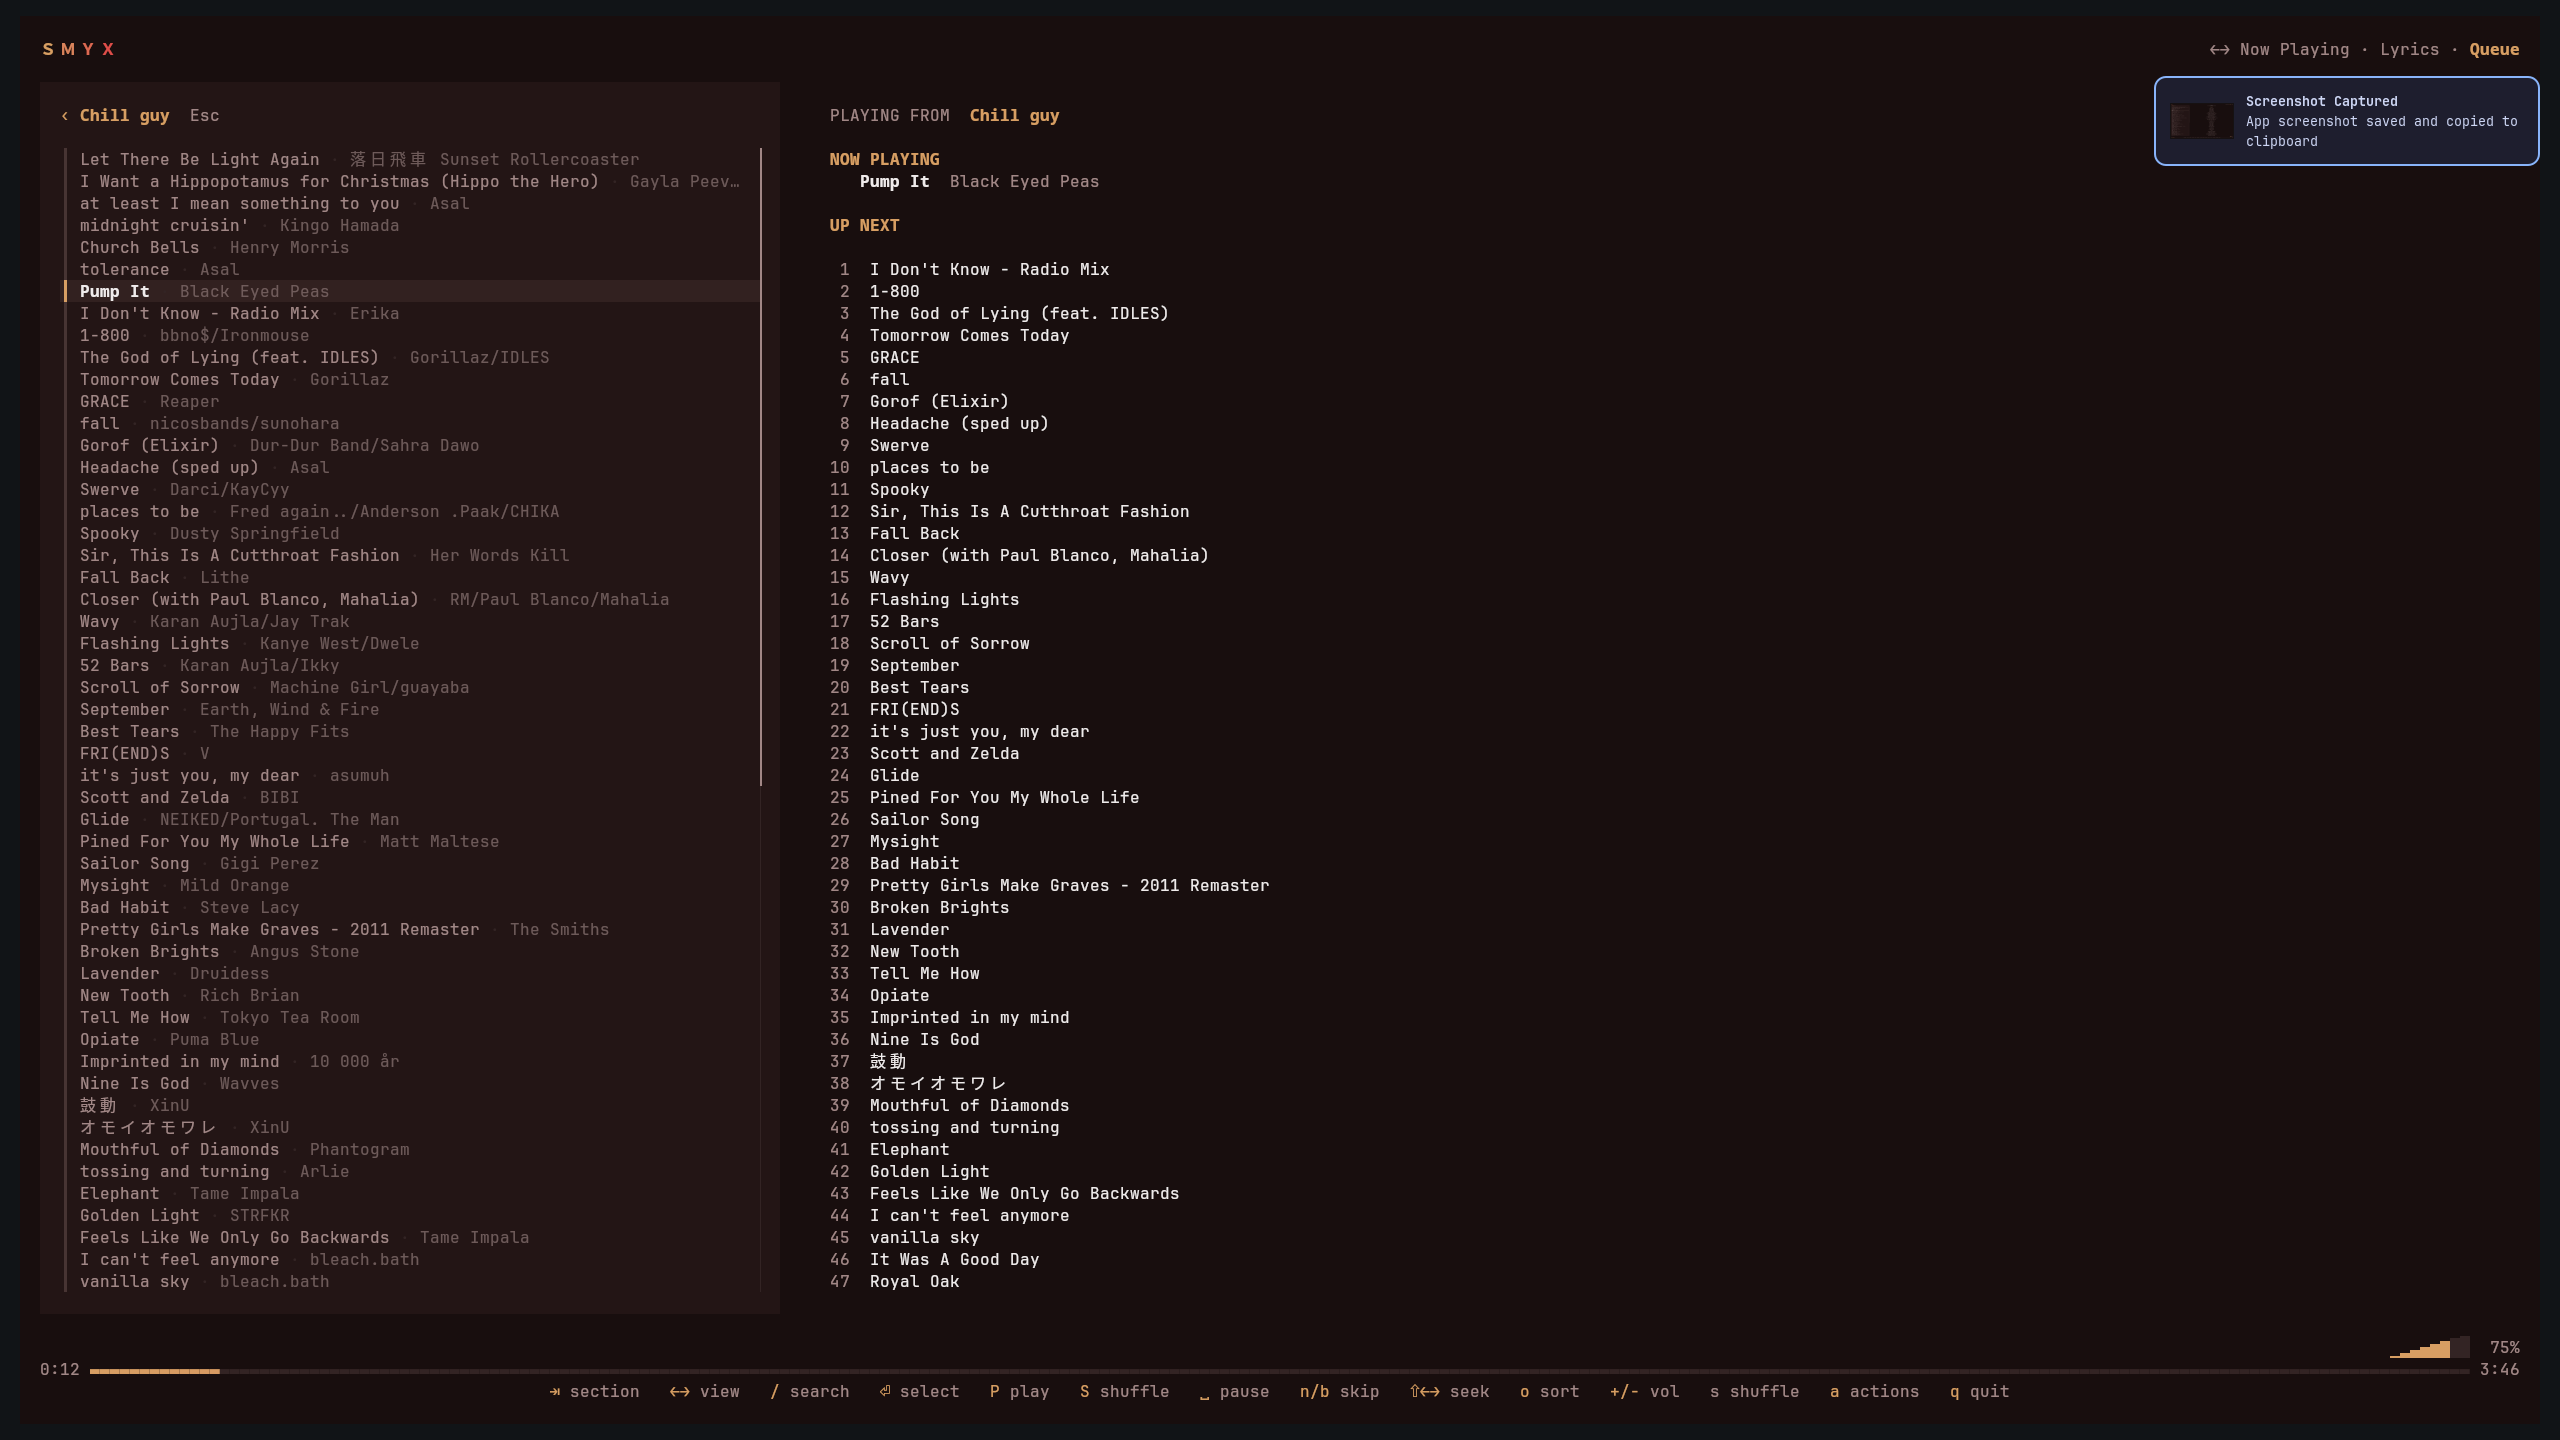Click the Esc hint to close playlist
The image size is (2560, 1440).
tap(204, 116)
